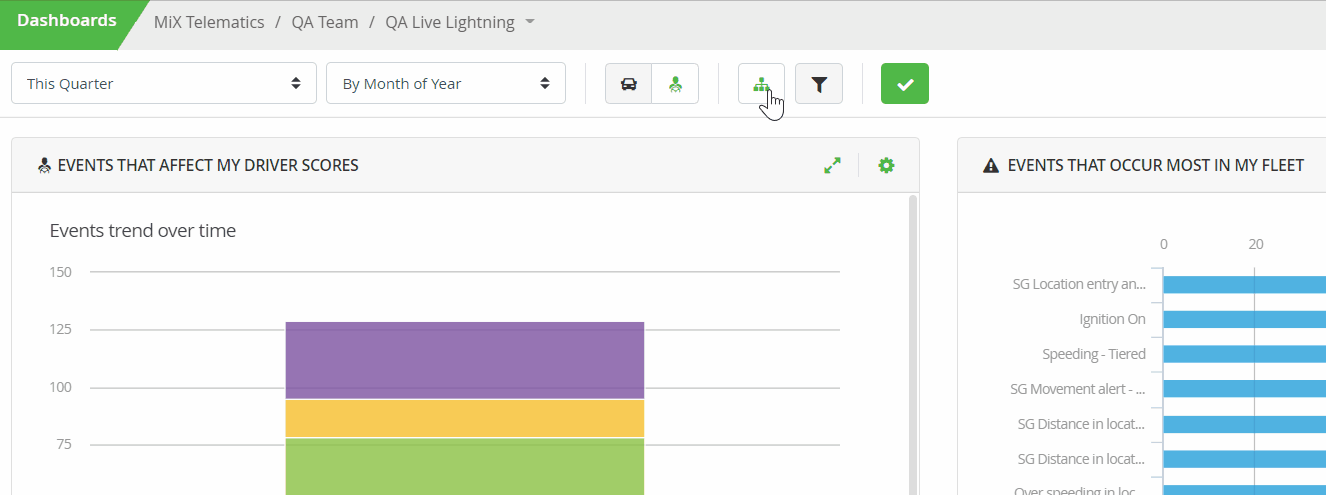Open the By Month of Year dropdown

[446, 83]
